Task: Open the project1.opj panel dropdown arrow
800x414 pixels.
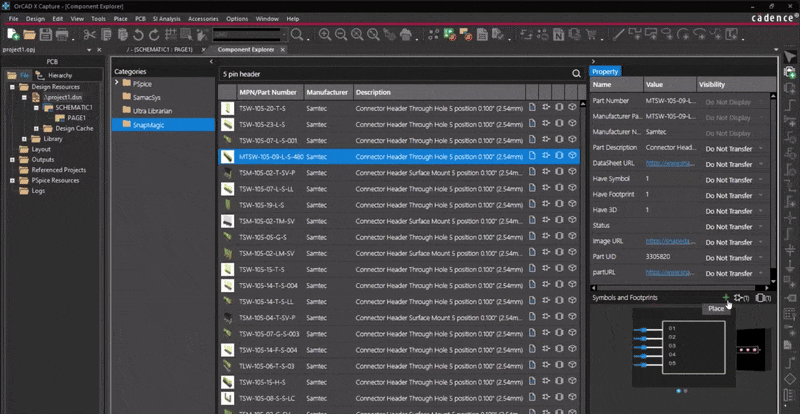Action: coord(89,50)
